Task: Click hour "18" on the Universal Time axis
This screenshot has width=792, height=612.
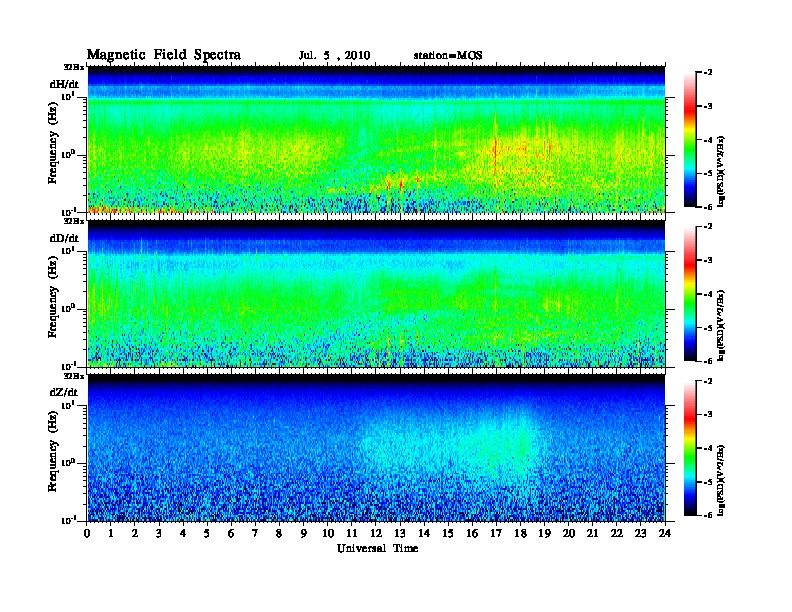Action: pyautogui.click(x=520, y=533)
